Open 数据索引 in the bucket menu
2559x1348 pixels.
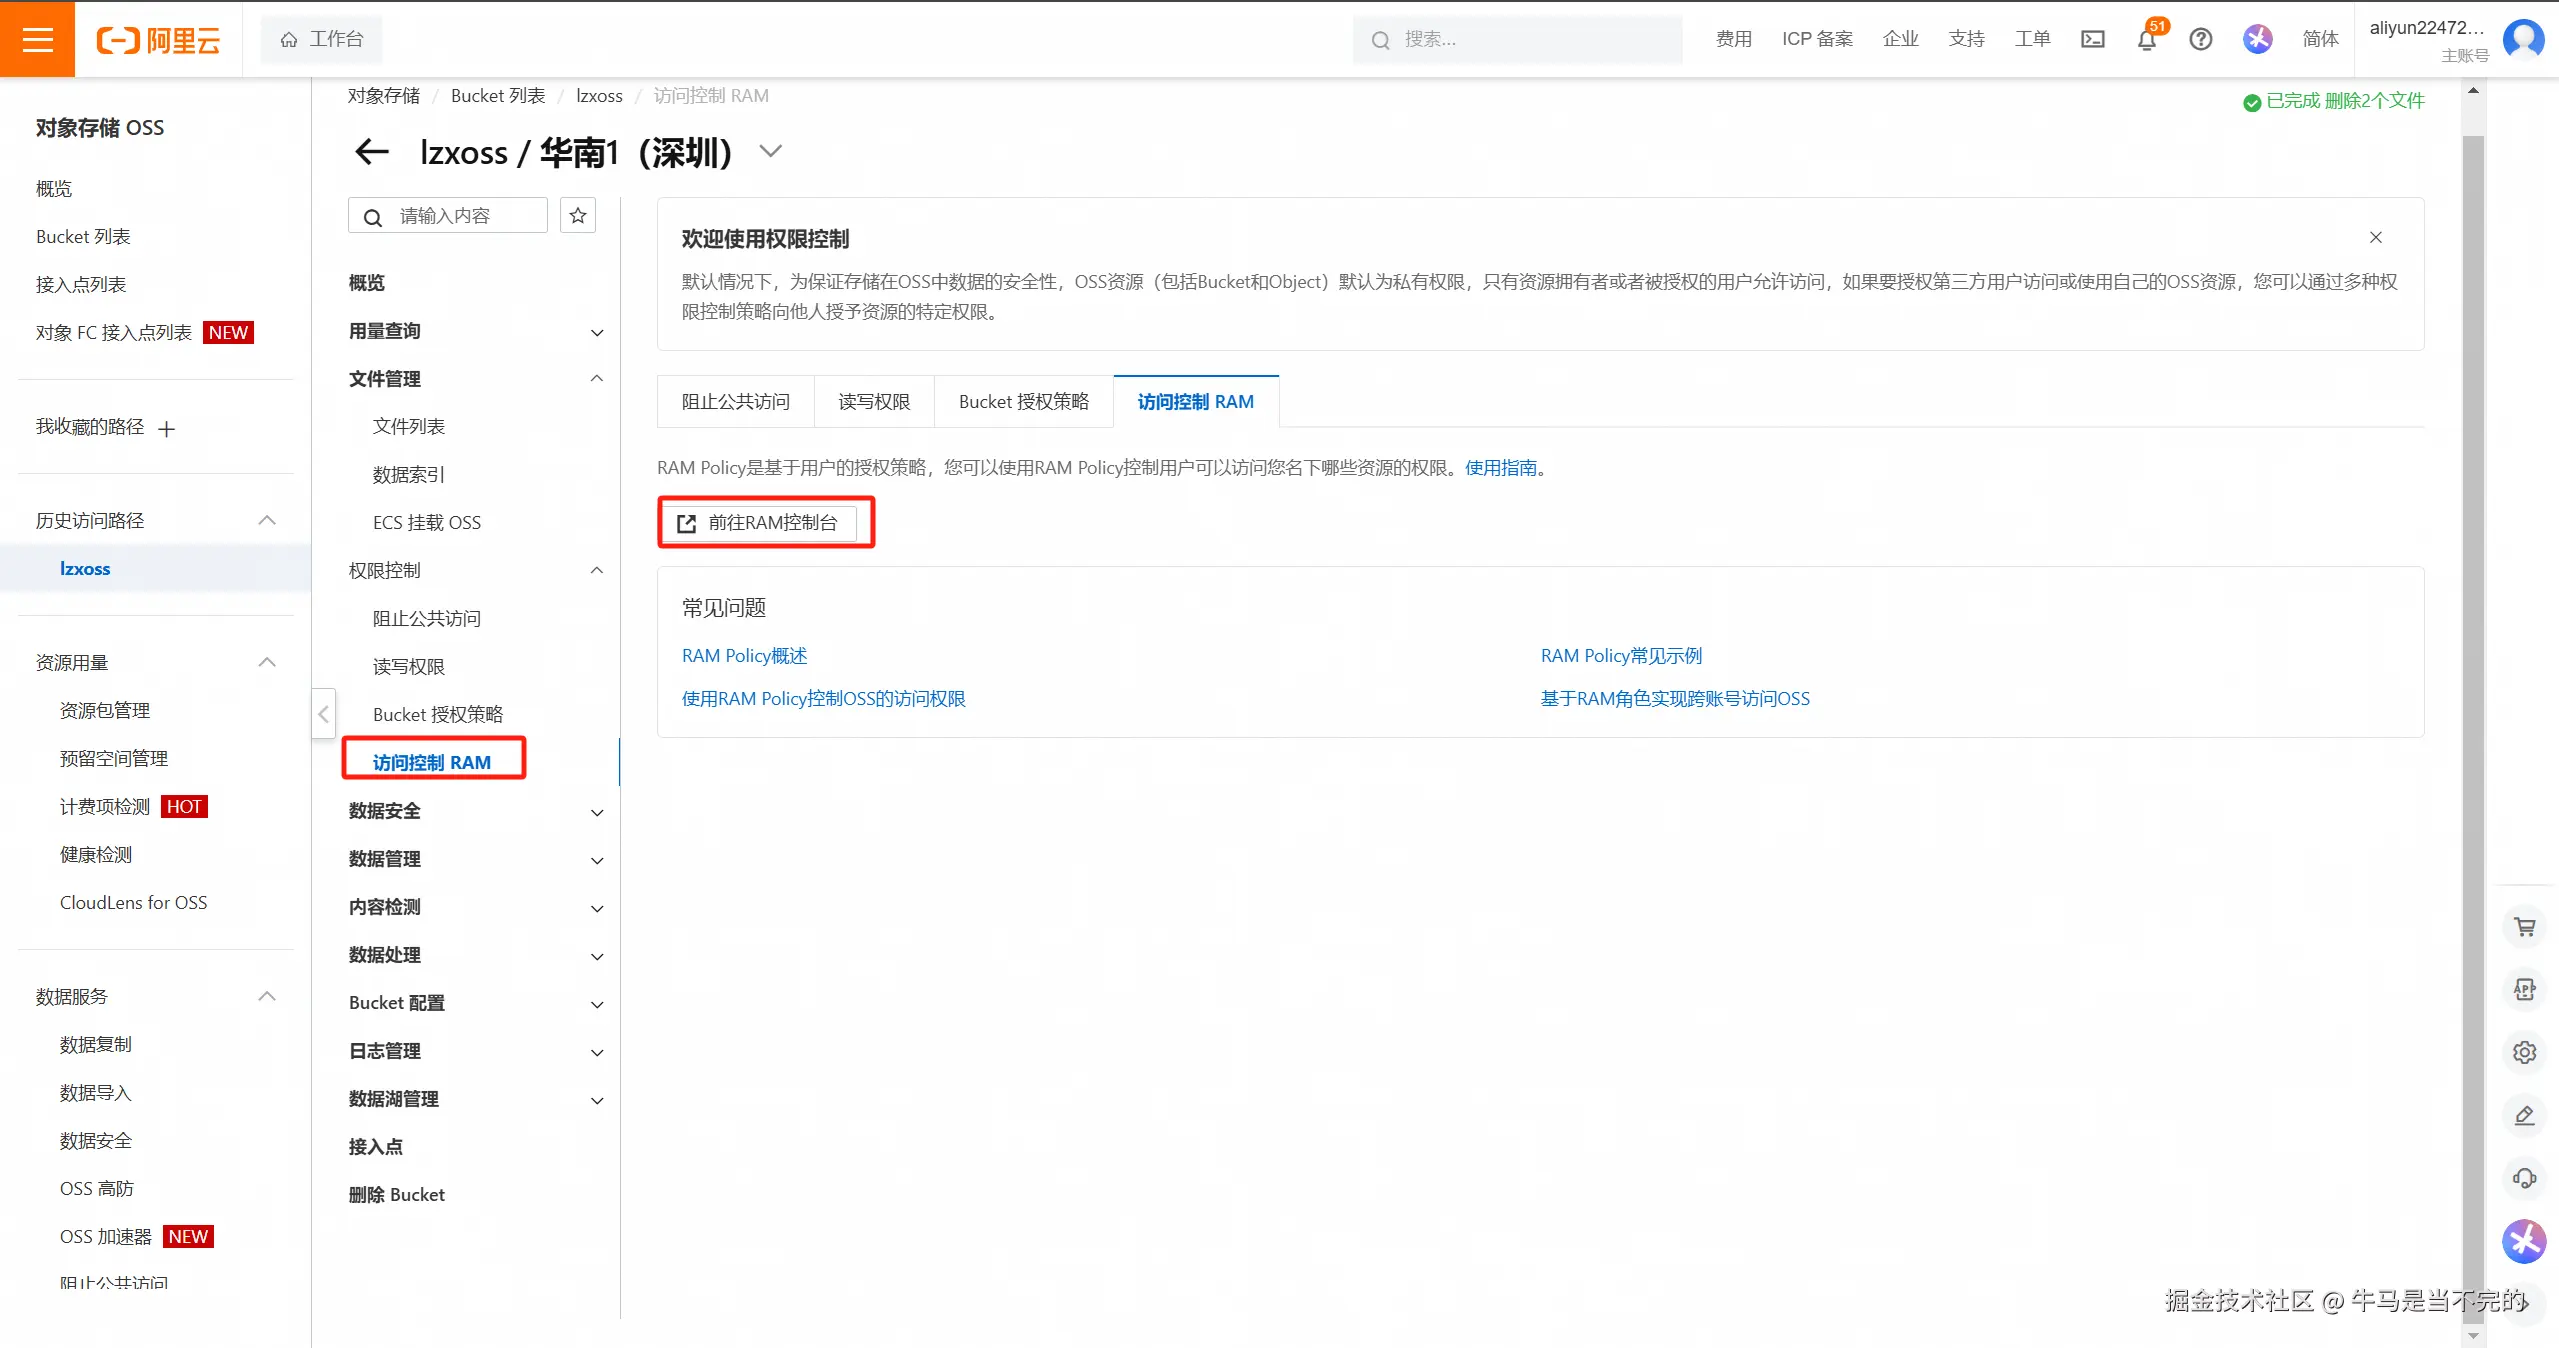(x=409, y=475)
